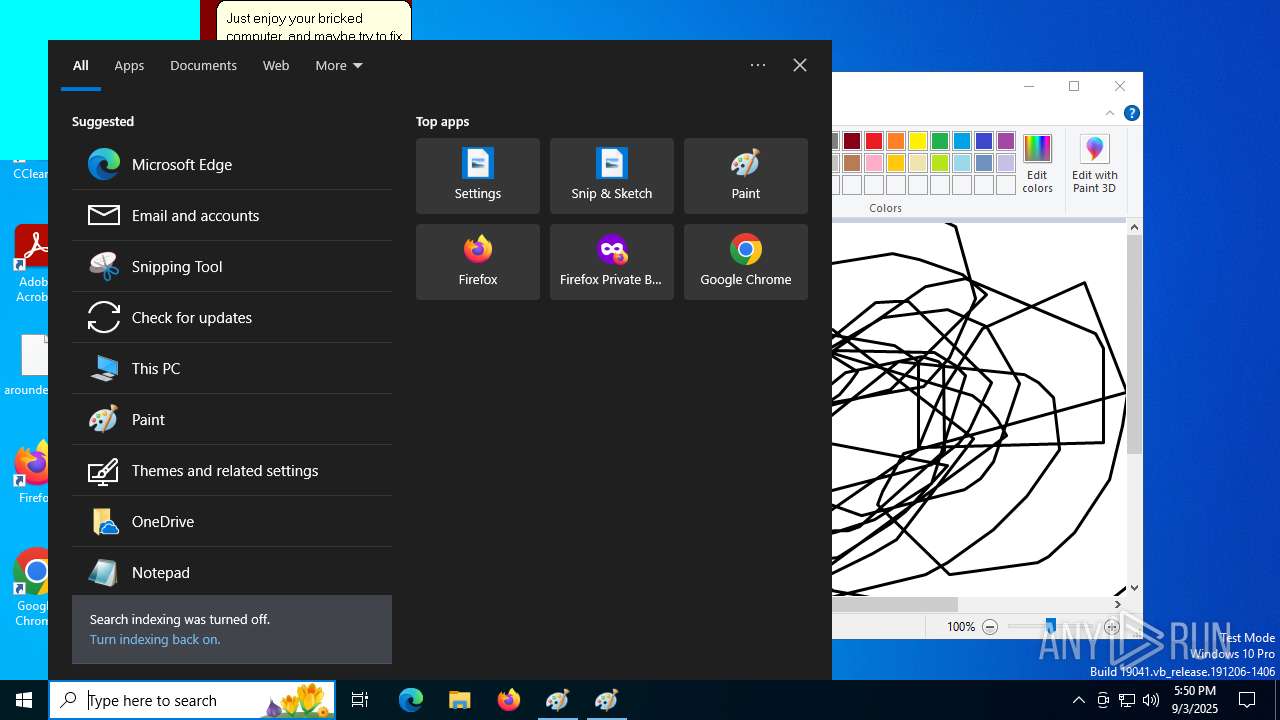Launch Notepad from suggested list
The height and width of the screenshot is (720, 1280).
tap(232, 572)
